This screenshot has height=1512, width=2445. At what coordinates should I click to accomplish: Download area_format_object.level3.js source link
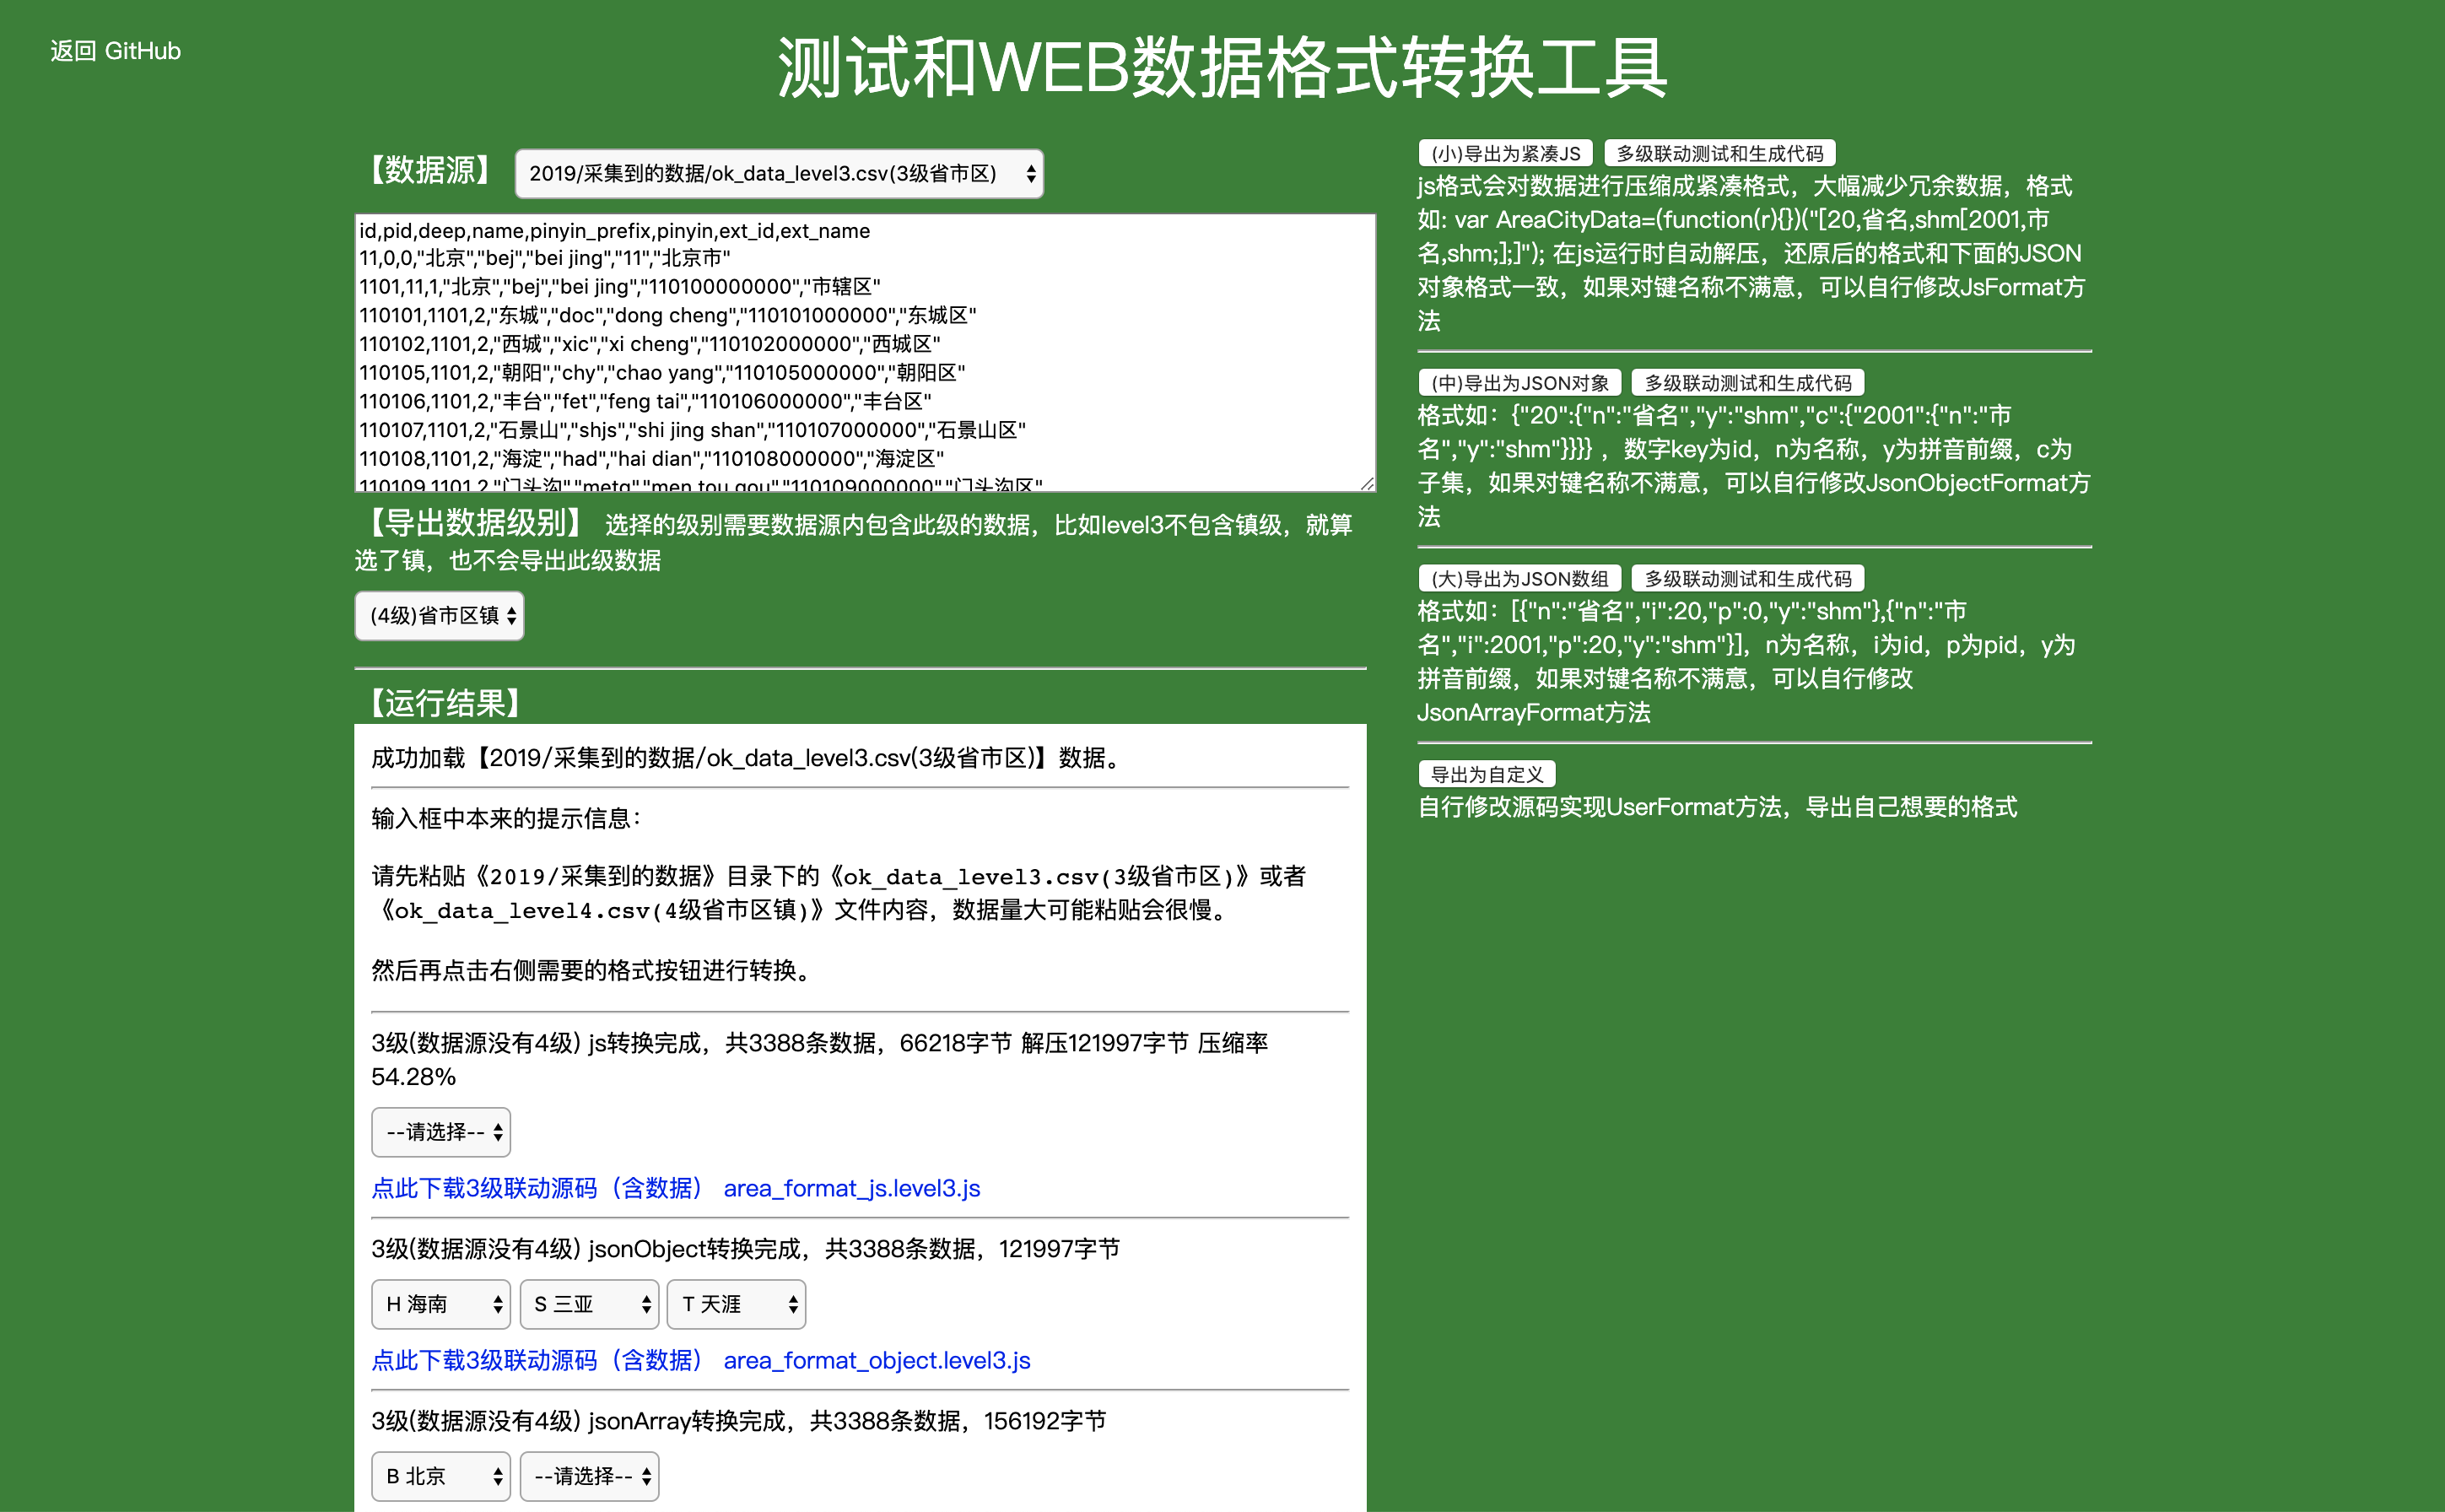(701, 1360)
